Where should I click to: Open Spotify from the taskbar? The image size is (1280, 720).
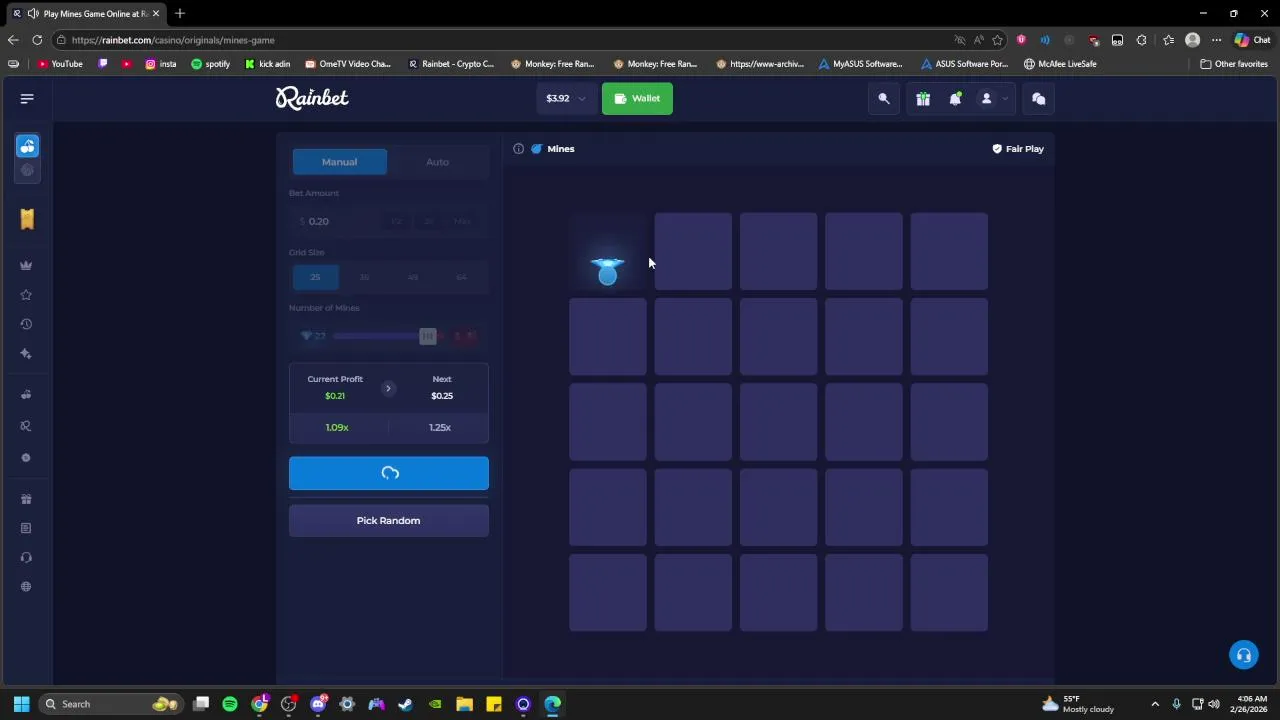230,704
